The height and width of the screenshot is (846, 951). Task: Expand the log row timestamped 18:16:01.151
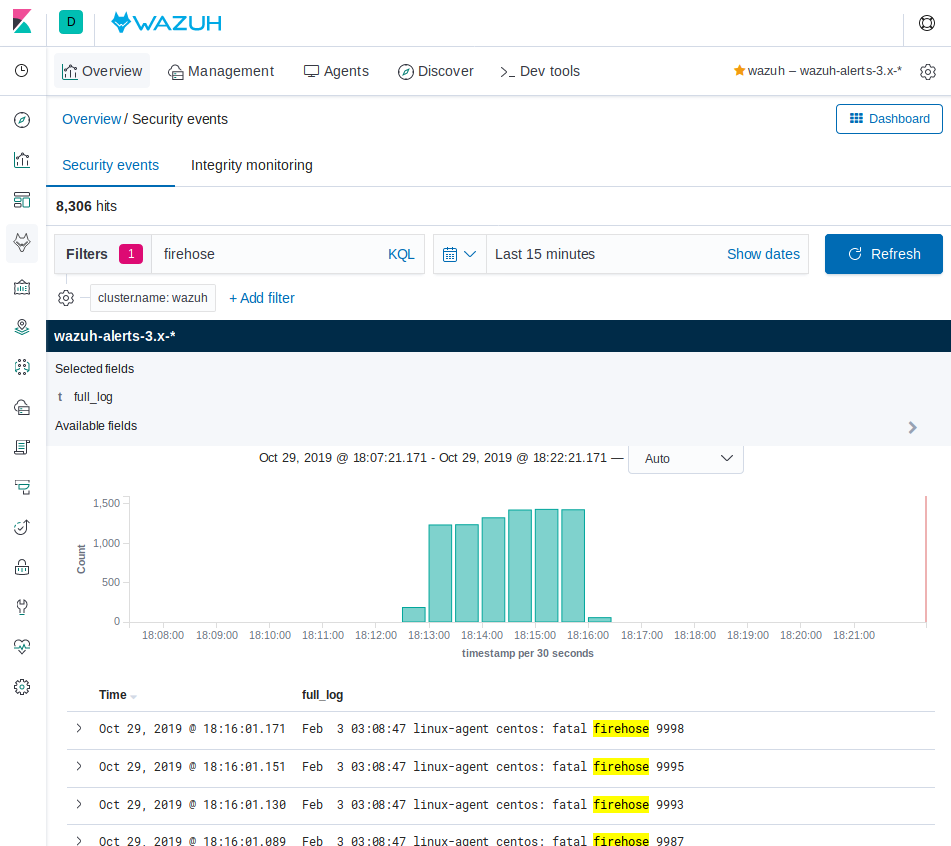point(79,766)
